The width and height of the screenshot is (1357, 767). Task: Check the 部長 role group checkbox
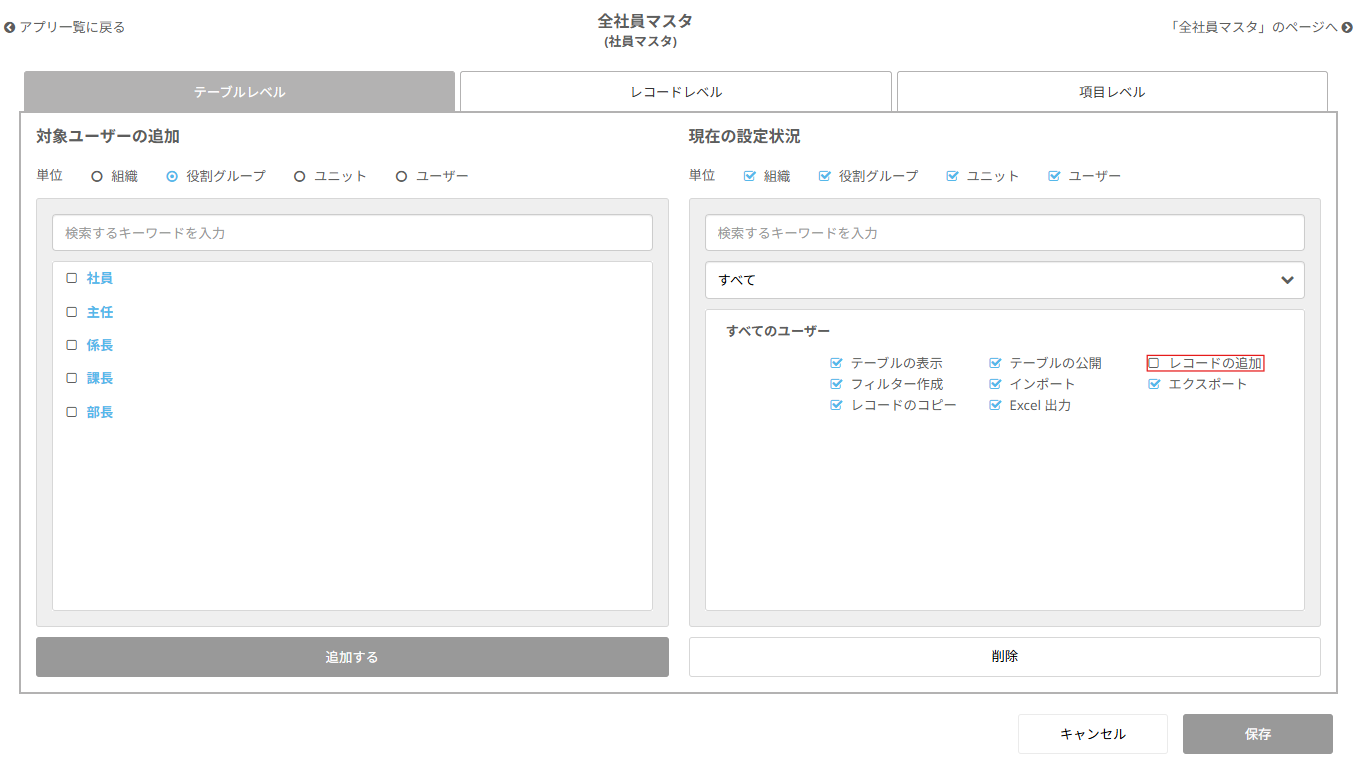[x=72, y=412]
